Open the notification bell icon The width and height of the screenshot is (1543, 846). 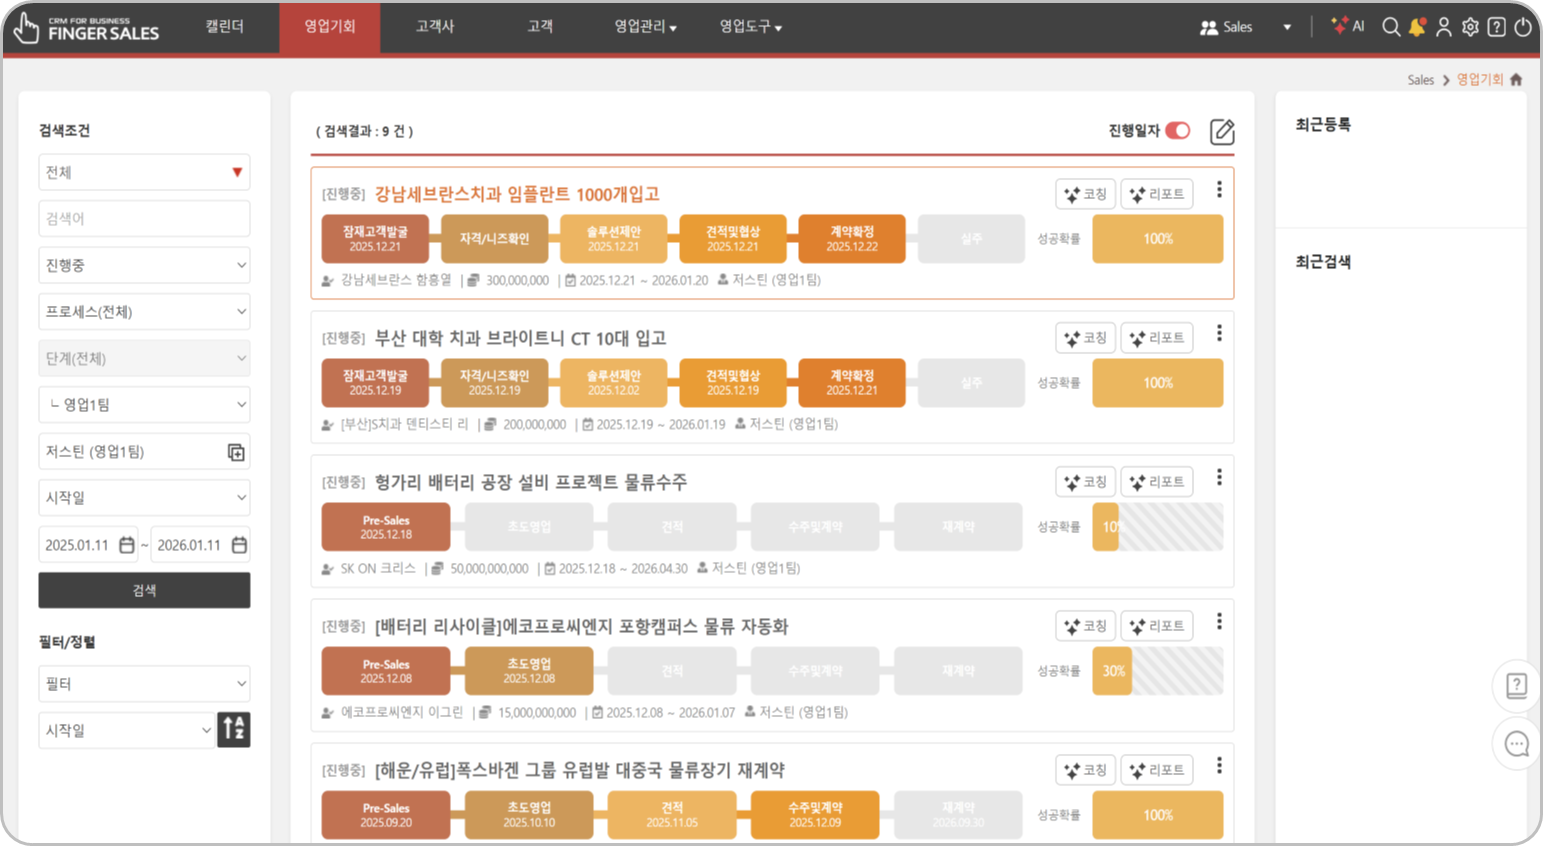click(x=1417, y=27)
